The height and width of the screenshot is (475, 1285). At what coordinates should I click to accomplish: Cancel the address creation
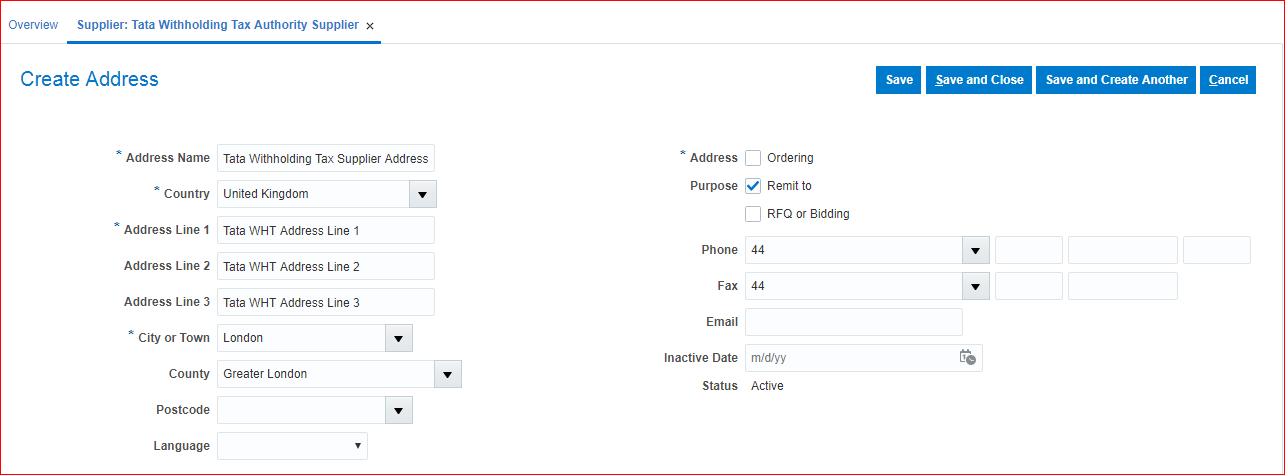pyautogui.click(x=1228, y=80)
